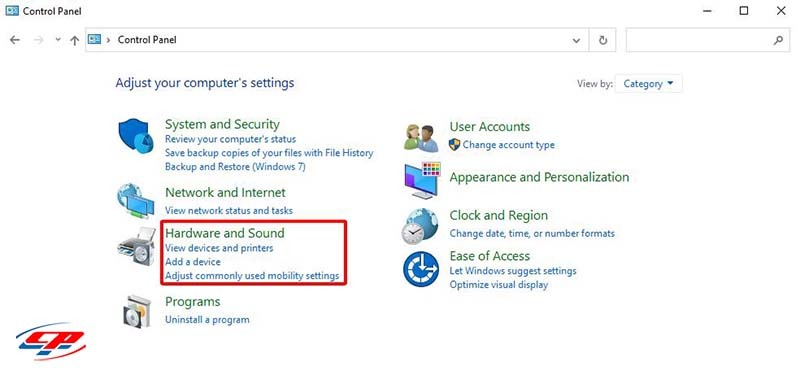Viewport: 800px width, 375px height.
Task: Go back with the left arrow button
Action: (15, 40)
